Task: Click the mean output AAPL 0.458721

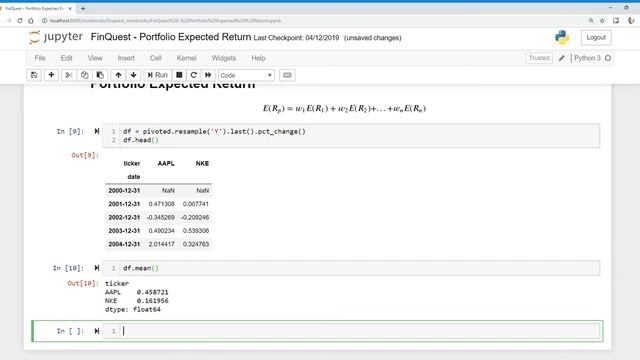Action: click(x=136, y=292)
